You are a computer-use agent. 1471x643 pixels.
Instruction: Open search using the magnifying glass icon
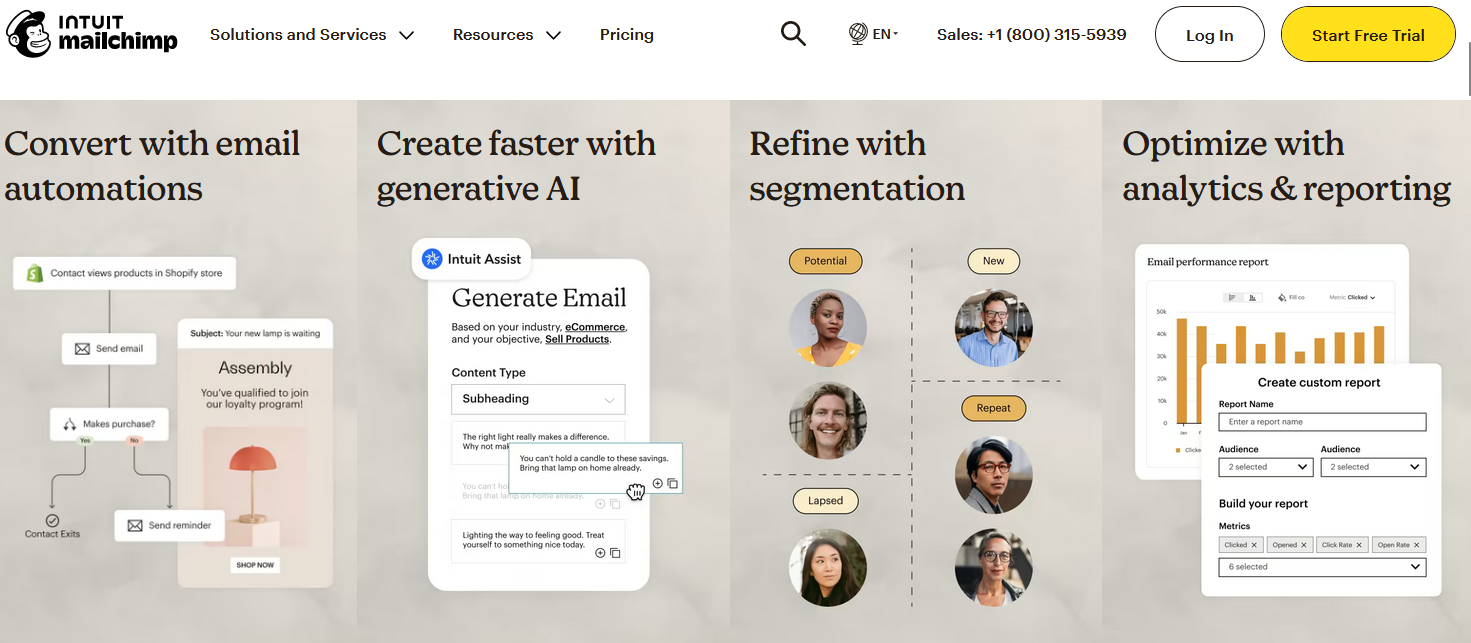coord(793,33)
